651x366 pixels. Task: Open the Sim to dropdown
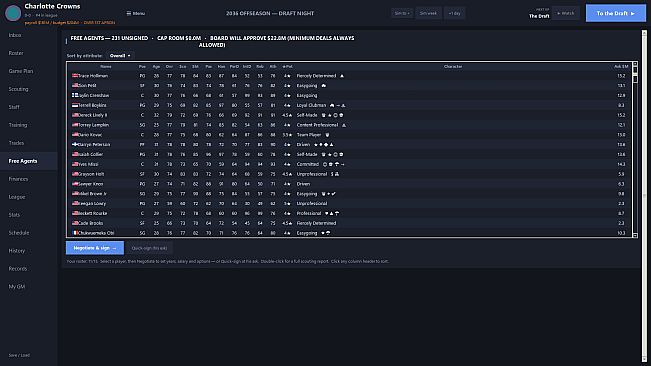(402, 13)
